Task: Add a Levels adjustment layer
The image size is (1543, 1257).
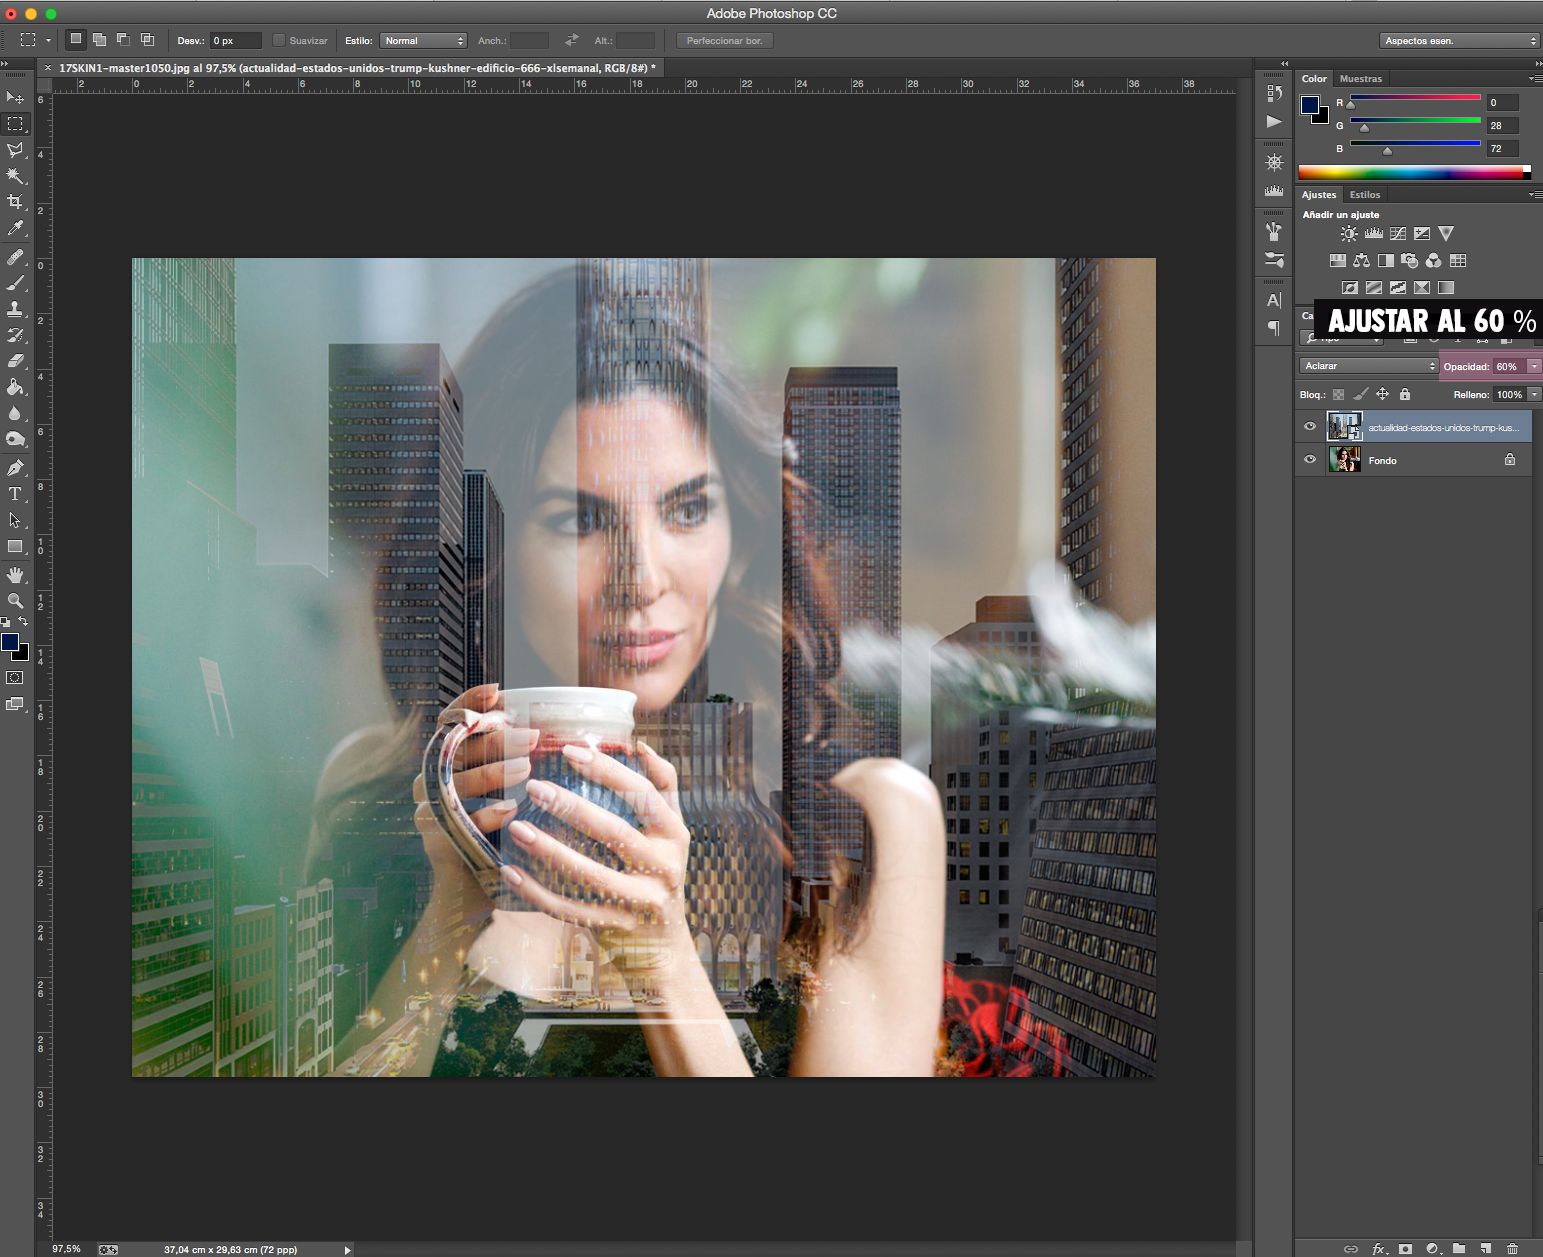Action: tap(1374, 234)
